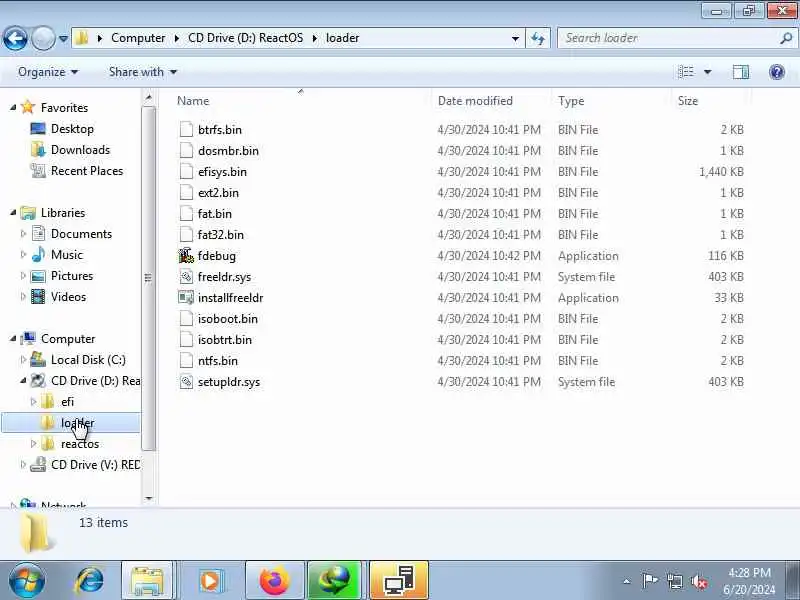Image resolution: width=800 pixels, height=600 pixels.
Task: Sort files by Date modified column
Action: 475,101
